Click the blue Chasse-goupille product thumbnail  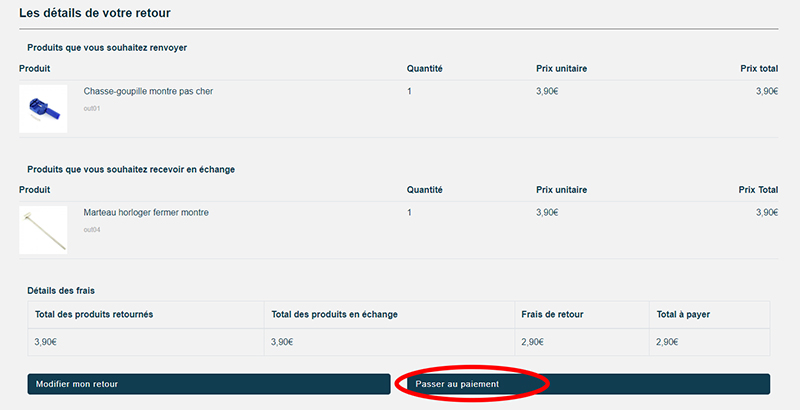coord(43,108)
